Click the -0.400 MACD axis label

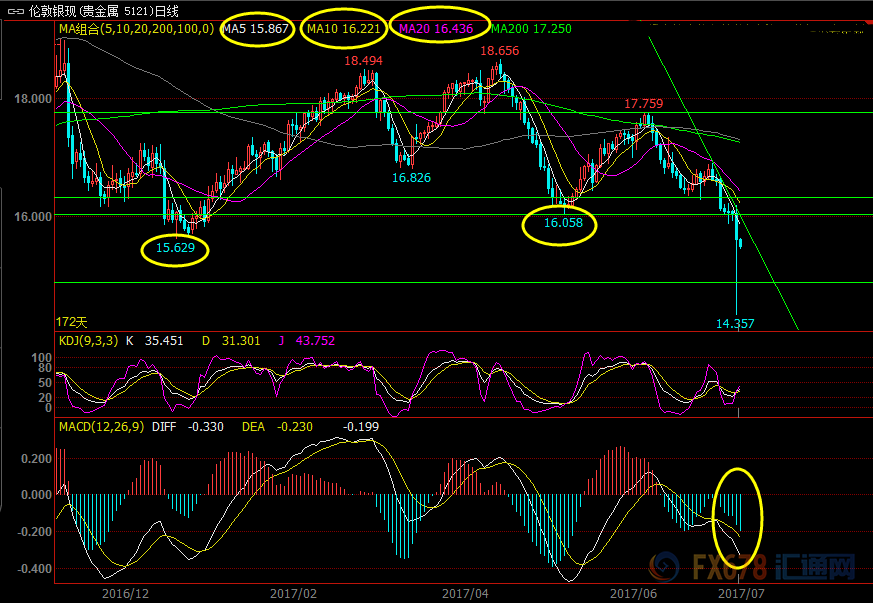click(x=35, y=568)
